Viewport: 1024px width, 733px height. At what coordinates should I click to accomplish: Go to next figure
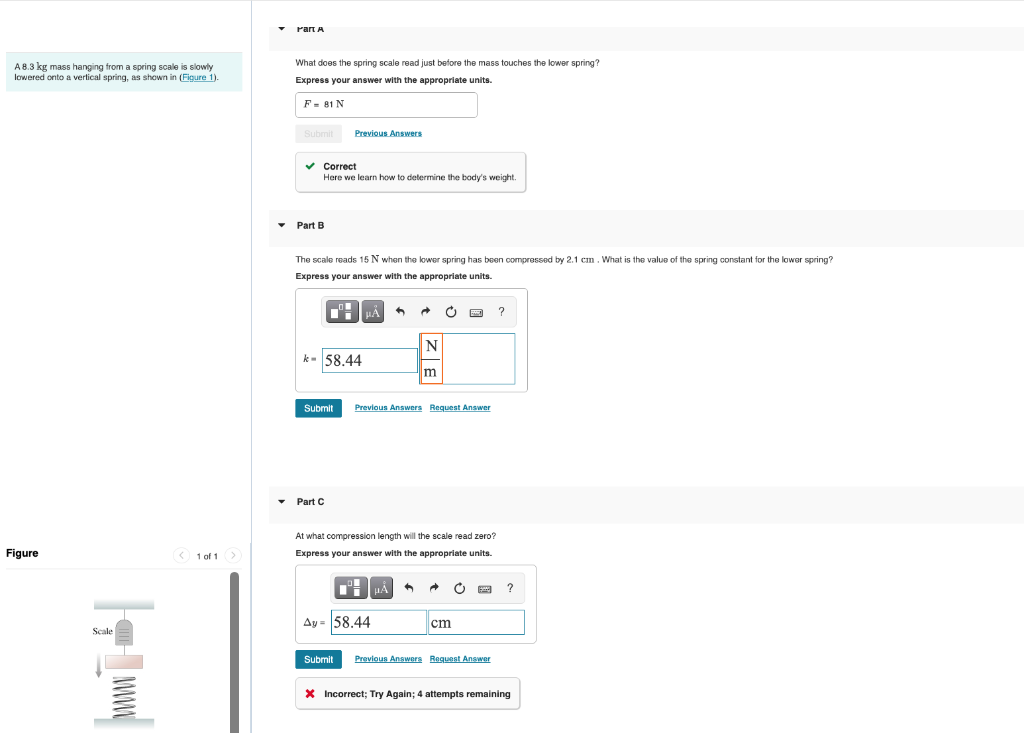tap(233, 555)
